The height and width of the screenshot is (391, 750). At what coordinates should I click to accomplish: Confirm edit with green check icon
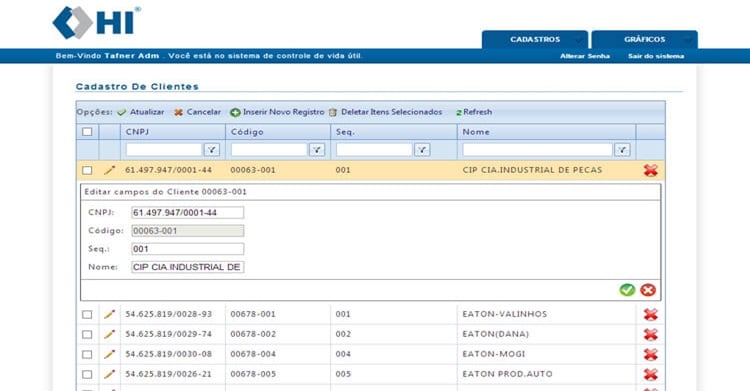point(627,290)
